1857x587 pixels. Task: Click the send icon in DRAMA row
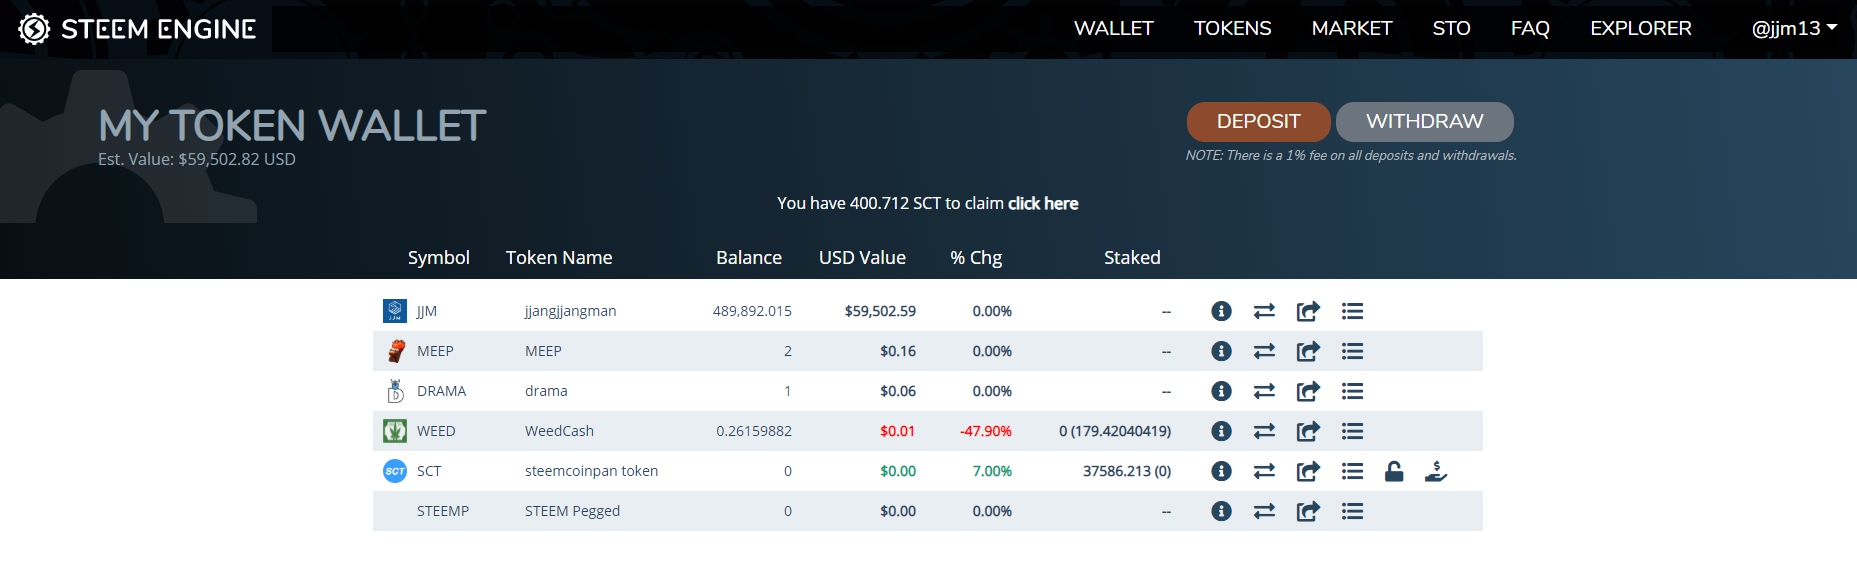[1308, 391]
